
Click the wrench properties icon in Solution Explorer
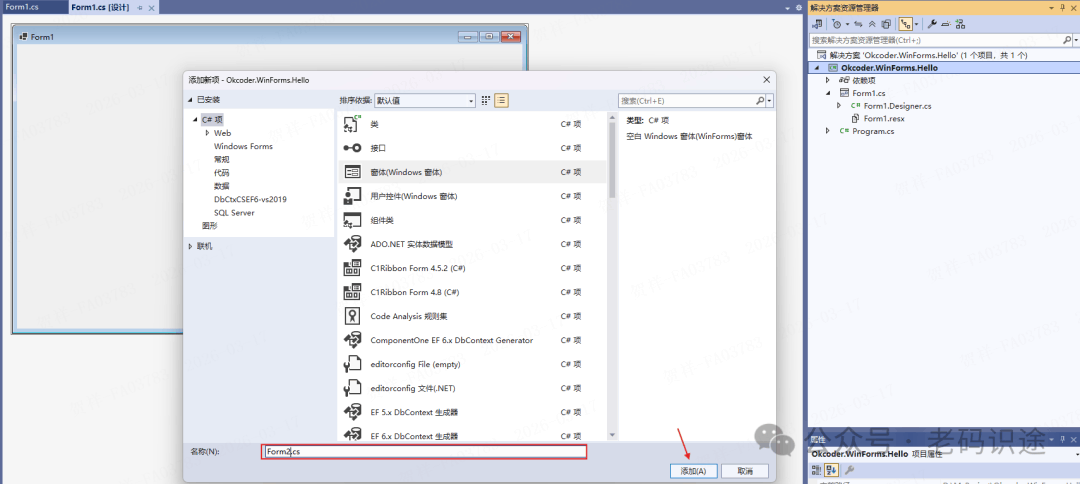tap(932, 24)
